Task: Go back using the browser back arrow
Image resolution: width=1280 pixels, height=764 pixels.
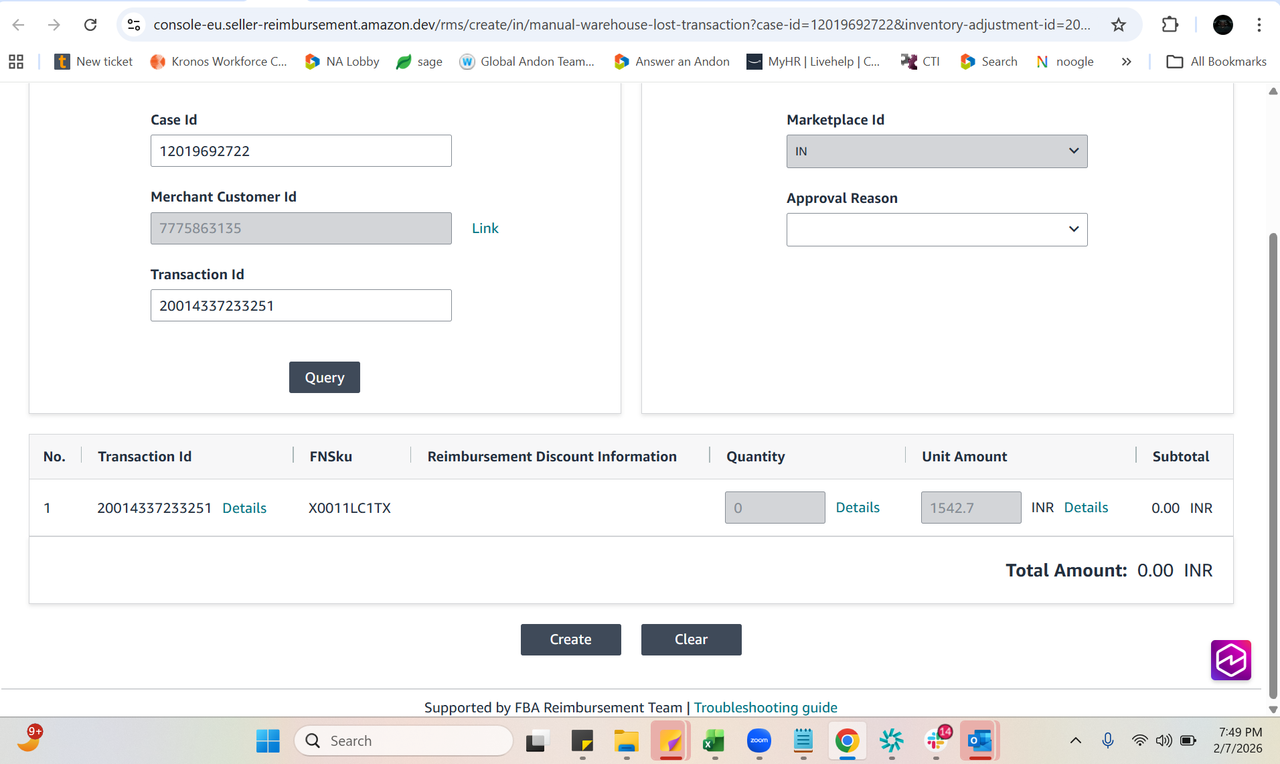Action: (x=18, y=25)
